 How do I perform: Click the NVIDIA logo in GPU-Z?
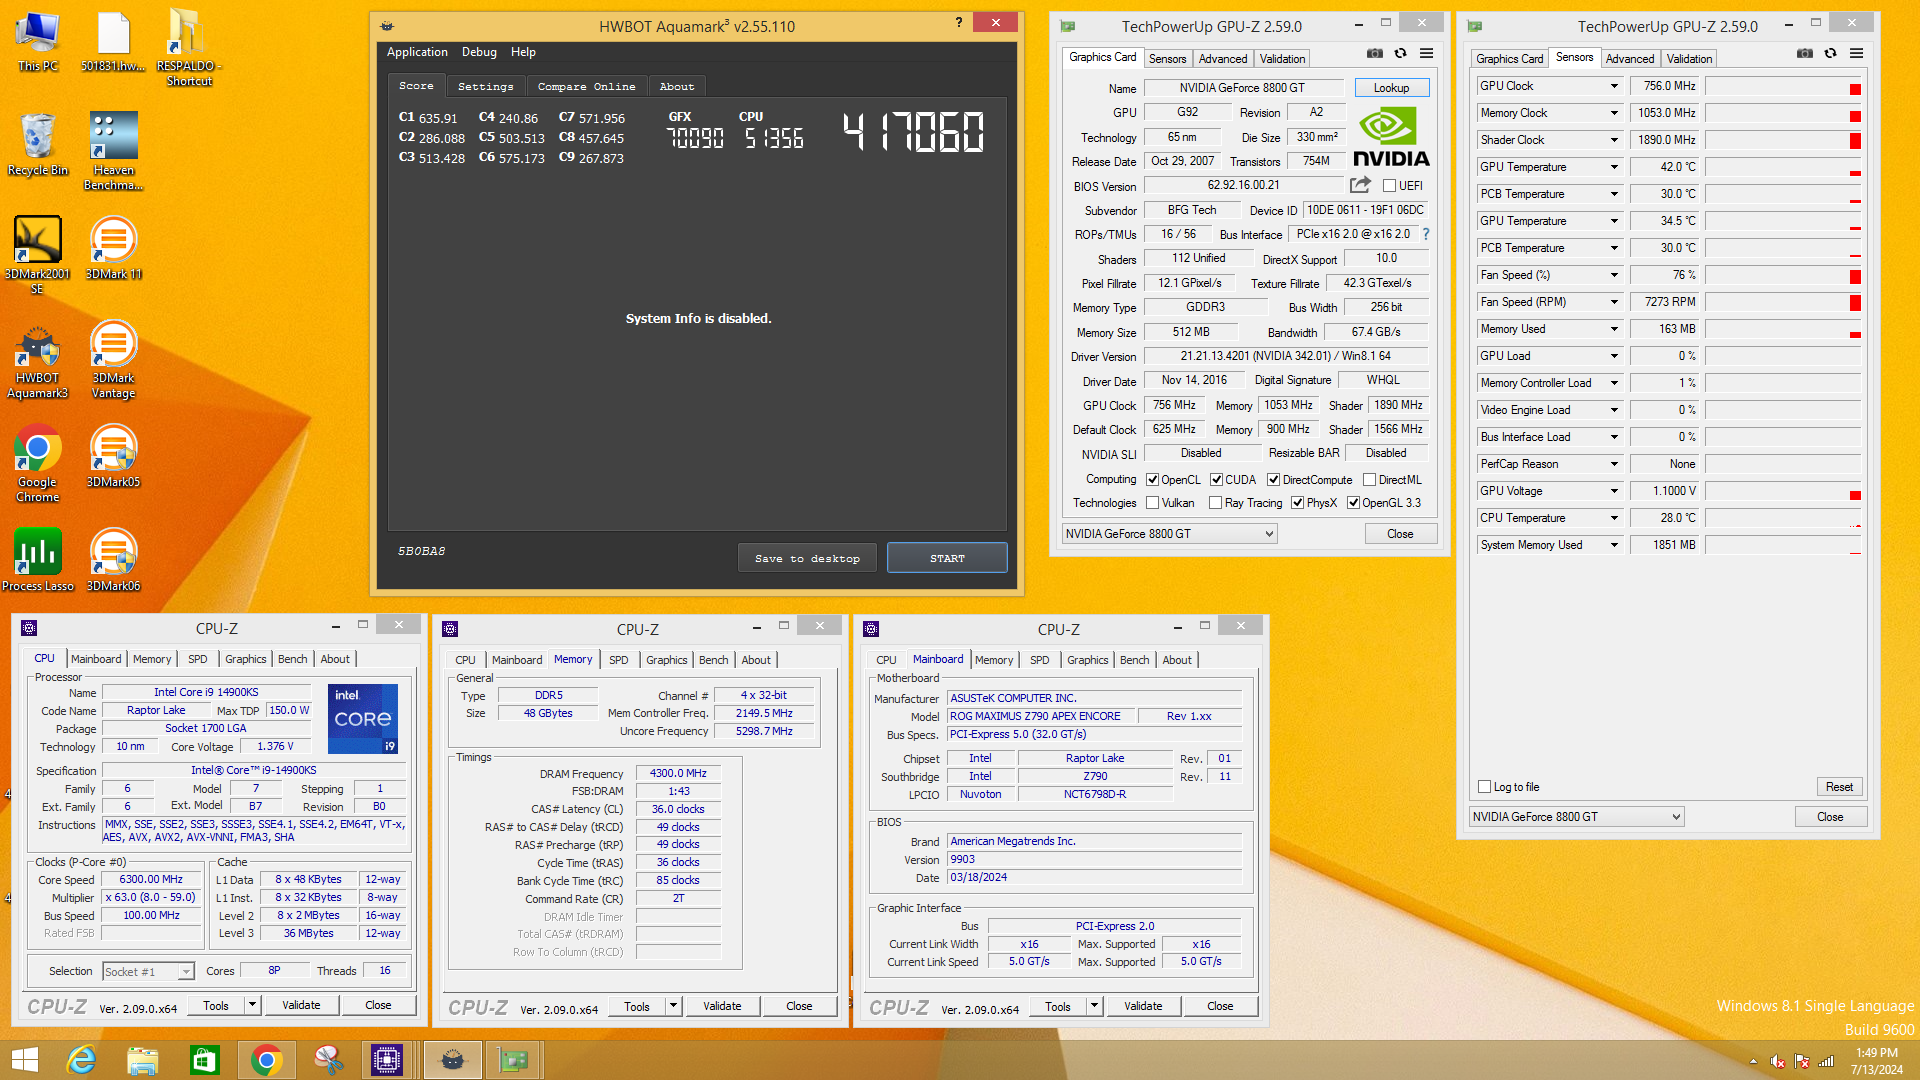tap(1390, 137)
